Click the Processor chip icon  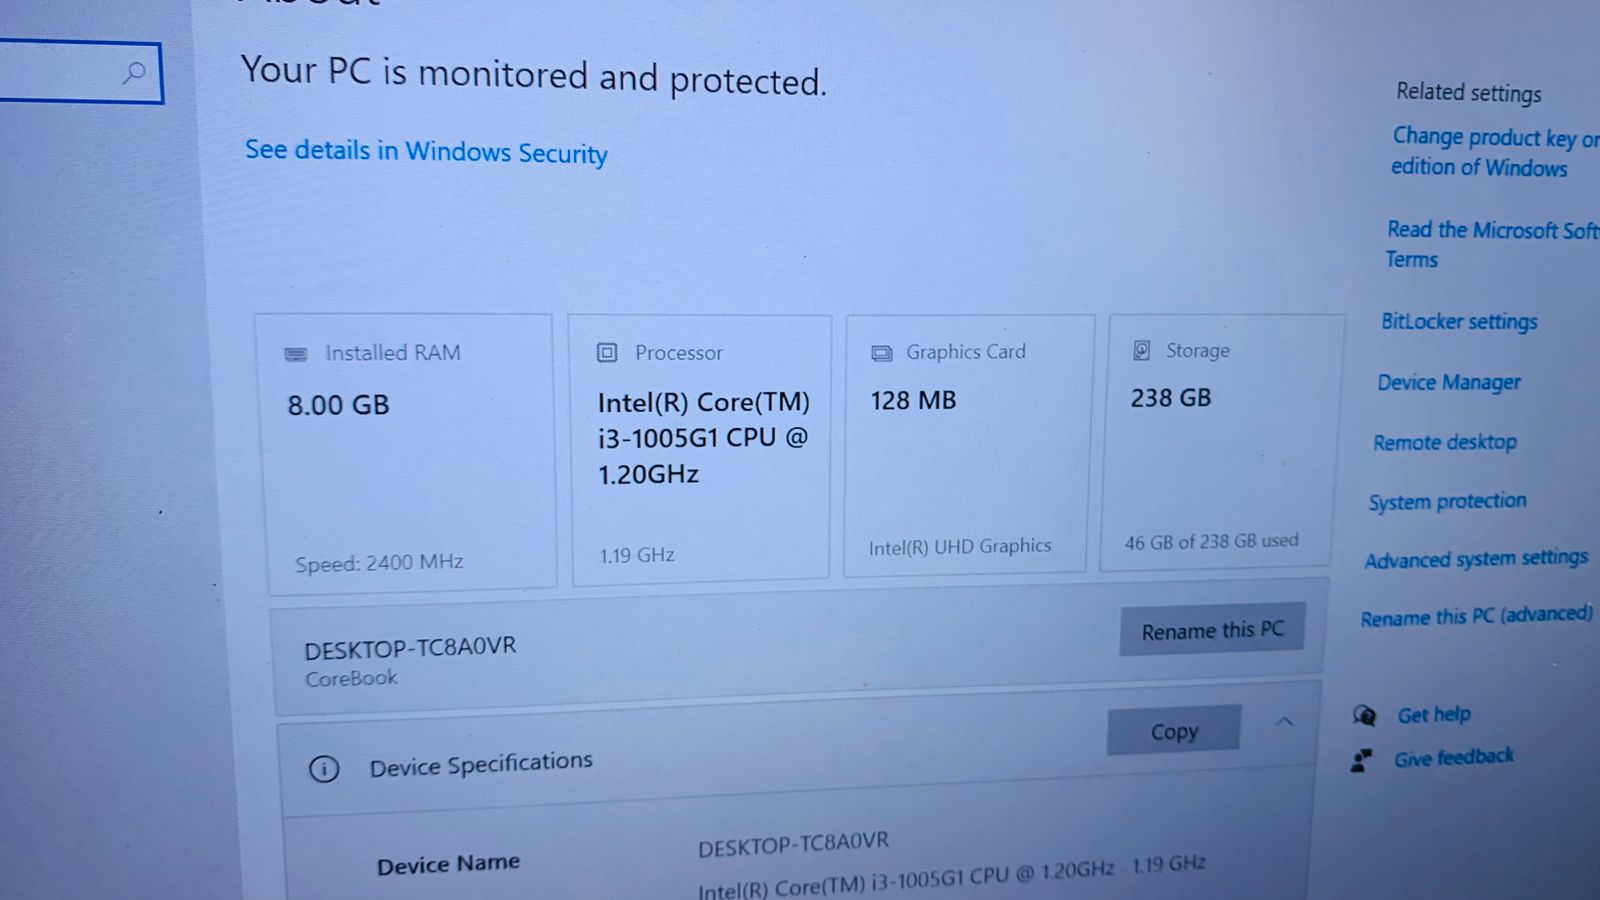pos(607,352)
